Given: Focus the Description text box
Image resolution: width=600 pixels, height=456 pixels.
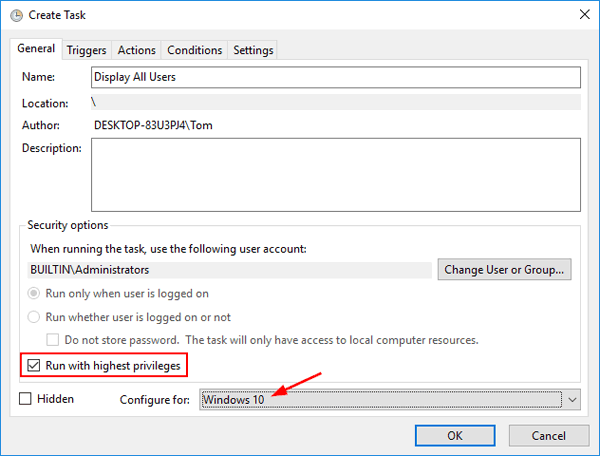Looking at the screenshot, I should click(x=335, y=173).
